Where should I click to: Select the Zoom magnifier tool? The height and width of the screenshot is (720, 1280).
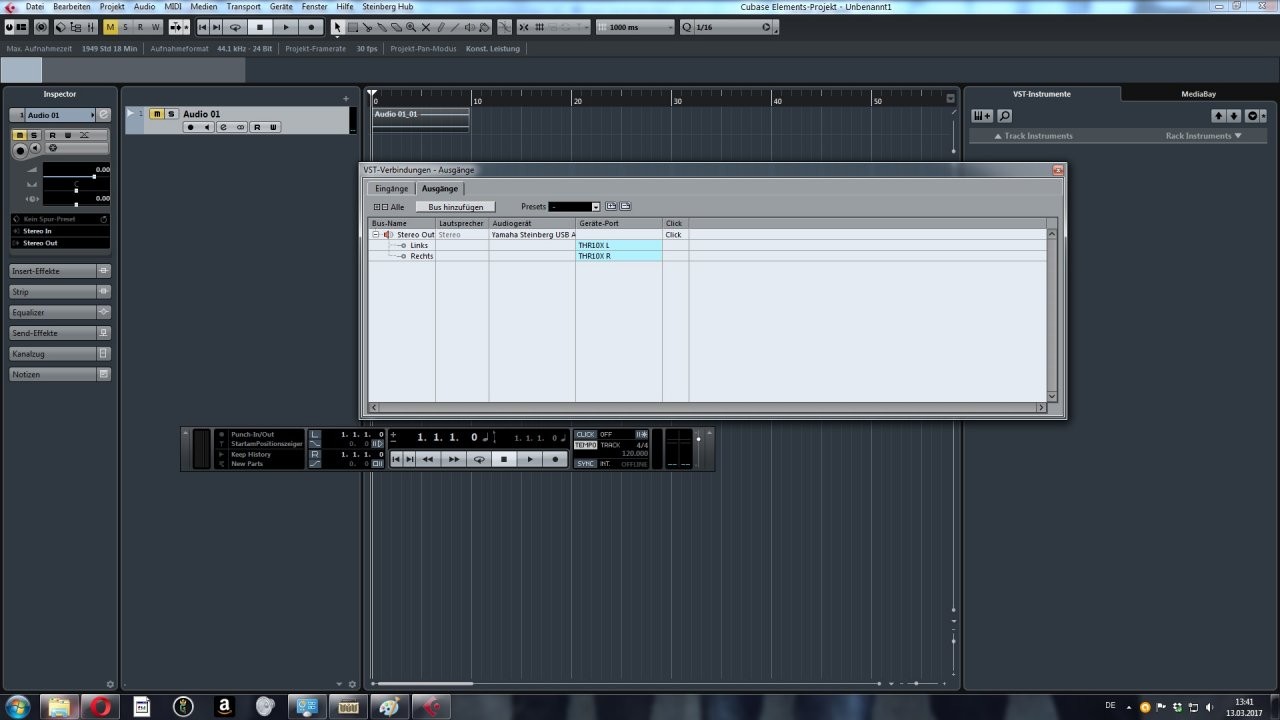click(x=411, y=27)
